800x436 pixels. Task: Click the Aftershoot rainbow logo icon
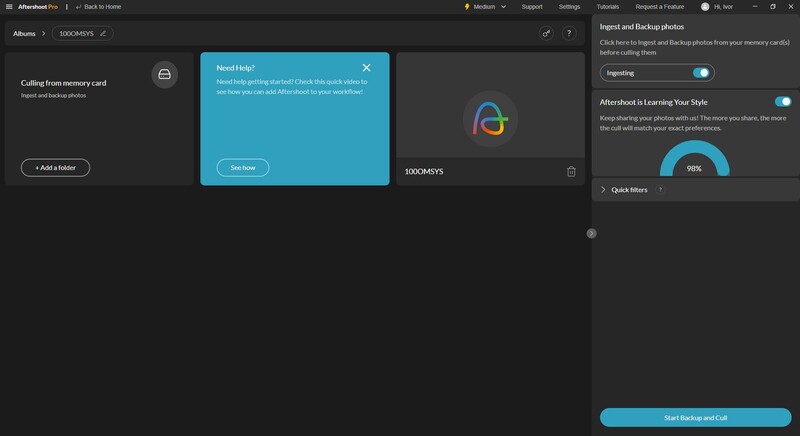click(490, 119)
